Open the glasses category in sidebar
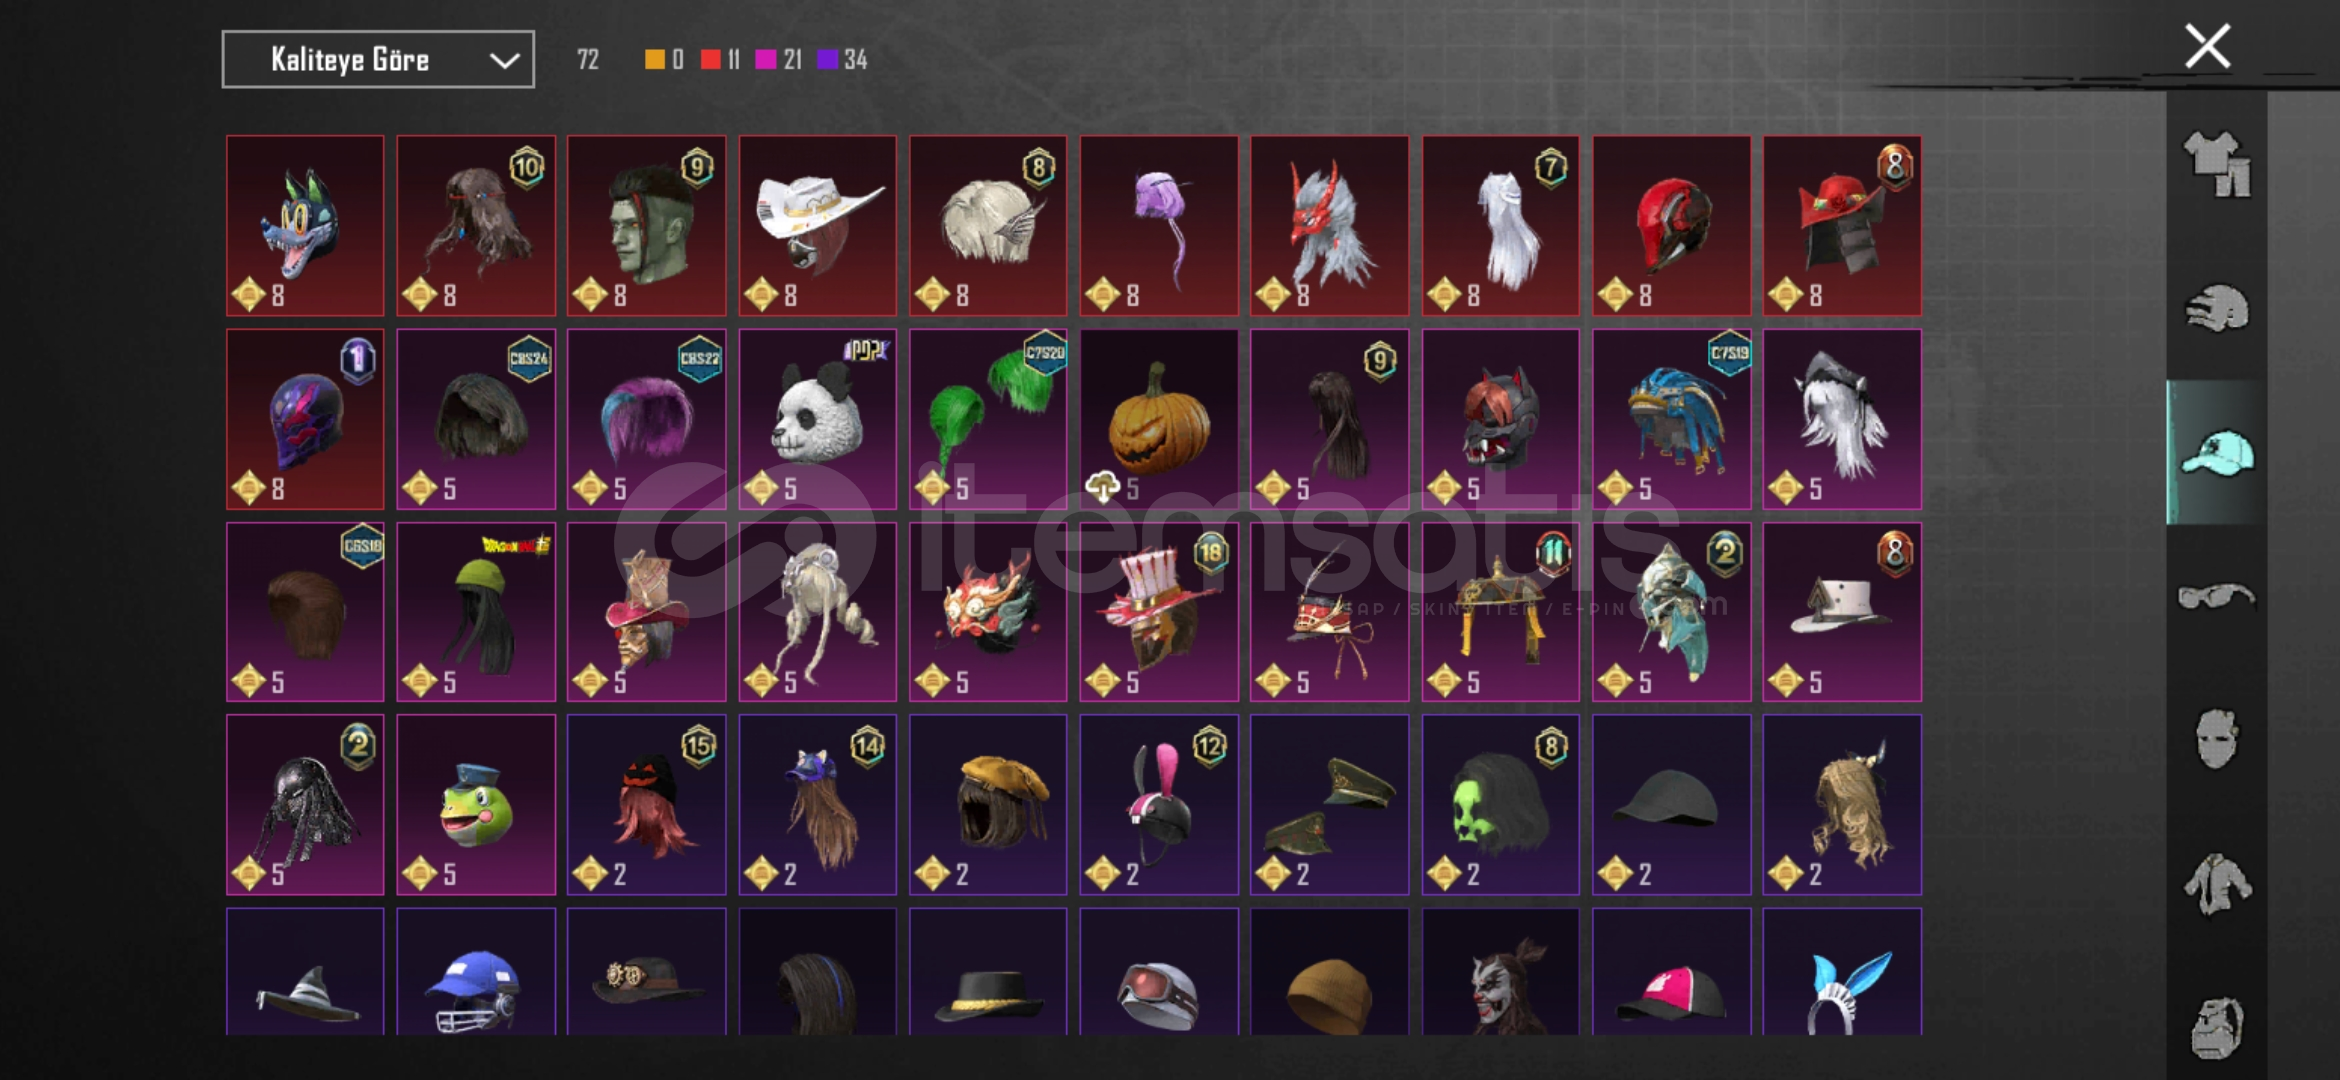This screenshot has width=2340, height=1080. pos(2217,597)
